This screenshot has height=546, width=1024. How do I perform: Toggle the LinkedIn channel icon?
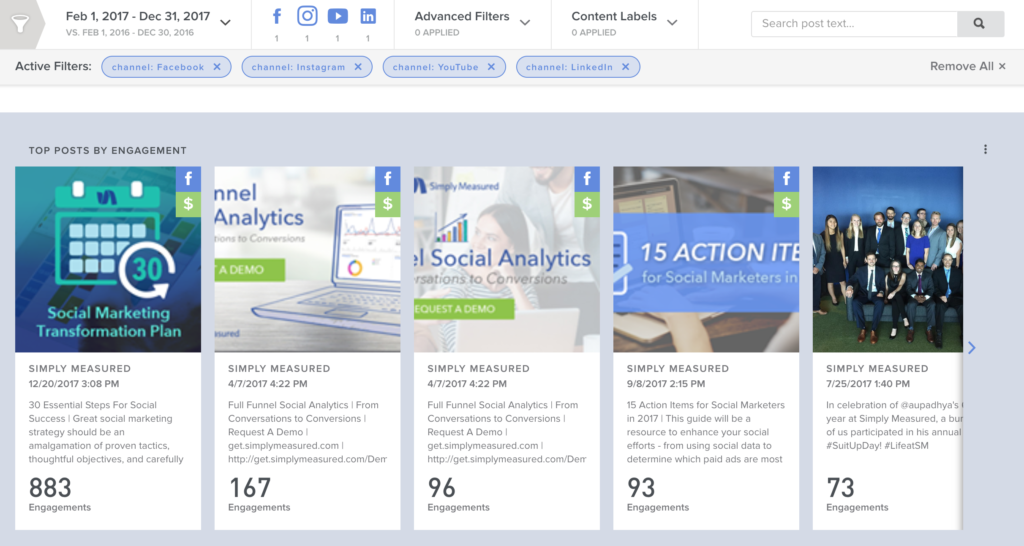[368, 16]
